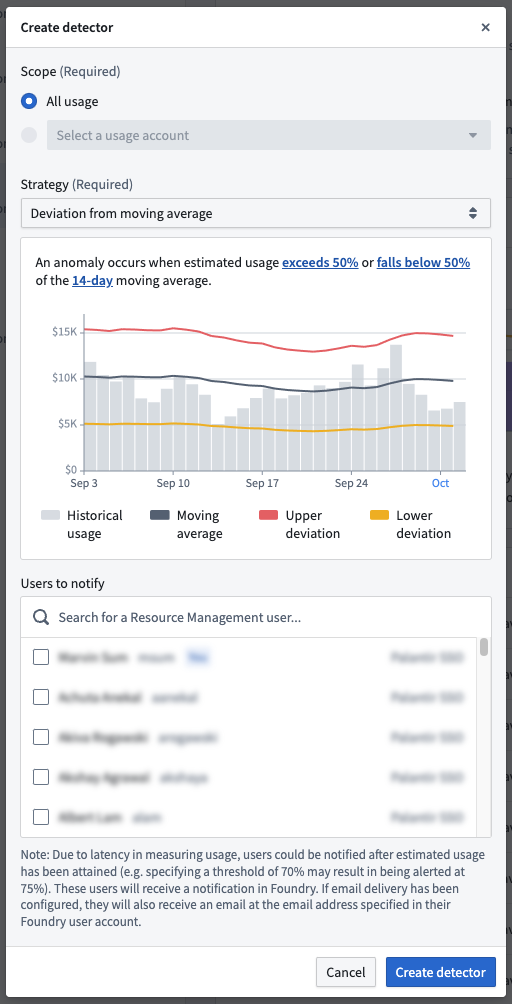The image size is (512, 1004).
Task: Click the falls below 50% link
Action: (423, 263)
